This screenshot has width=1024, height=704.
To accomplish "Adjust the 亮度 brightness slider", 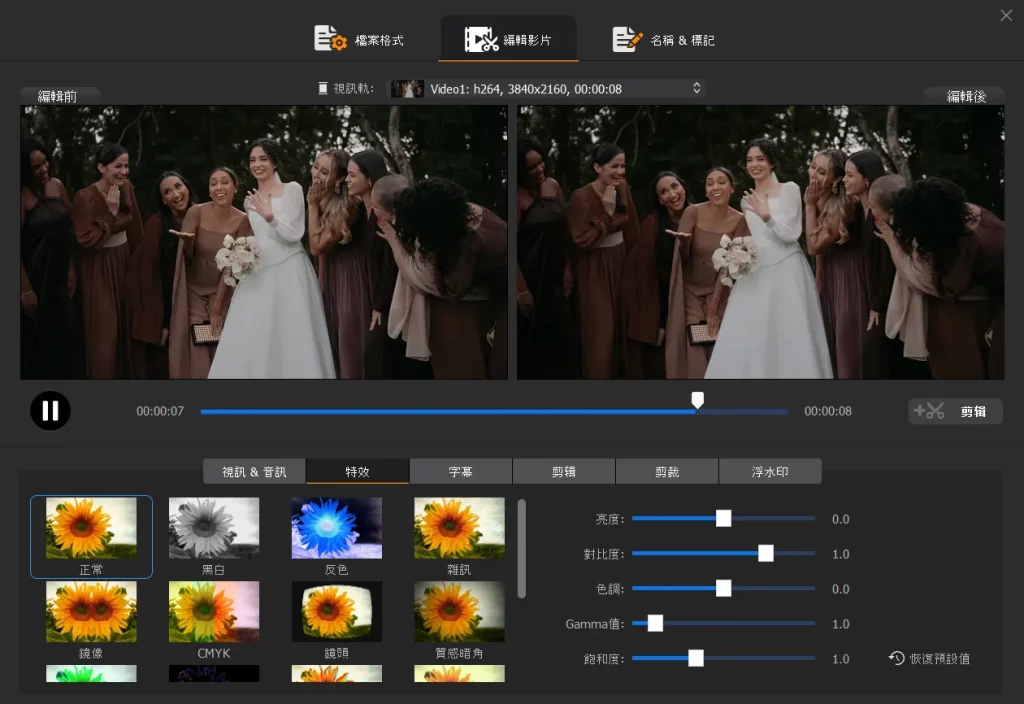I will (x=723, y=519).
